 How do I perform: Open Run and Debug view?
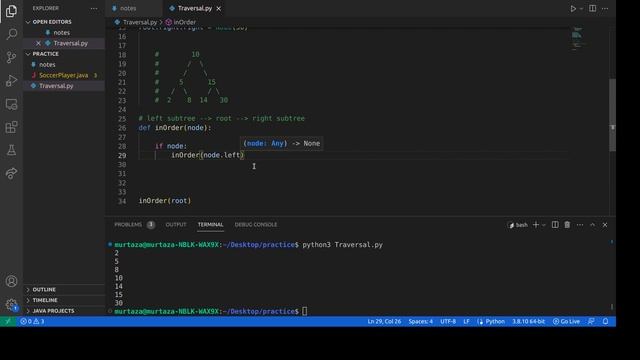(11, 80)
